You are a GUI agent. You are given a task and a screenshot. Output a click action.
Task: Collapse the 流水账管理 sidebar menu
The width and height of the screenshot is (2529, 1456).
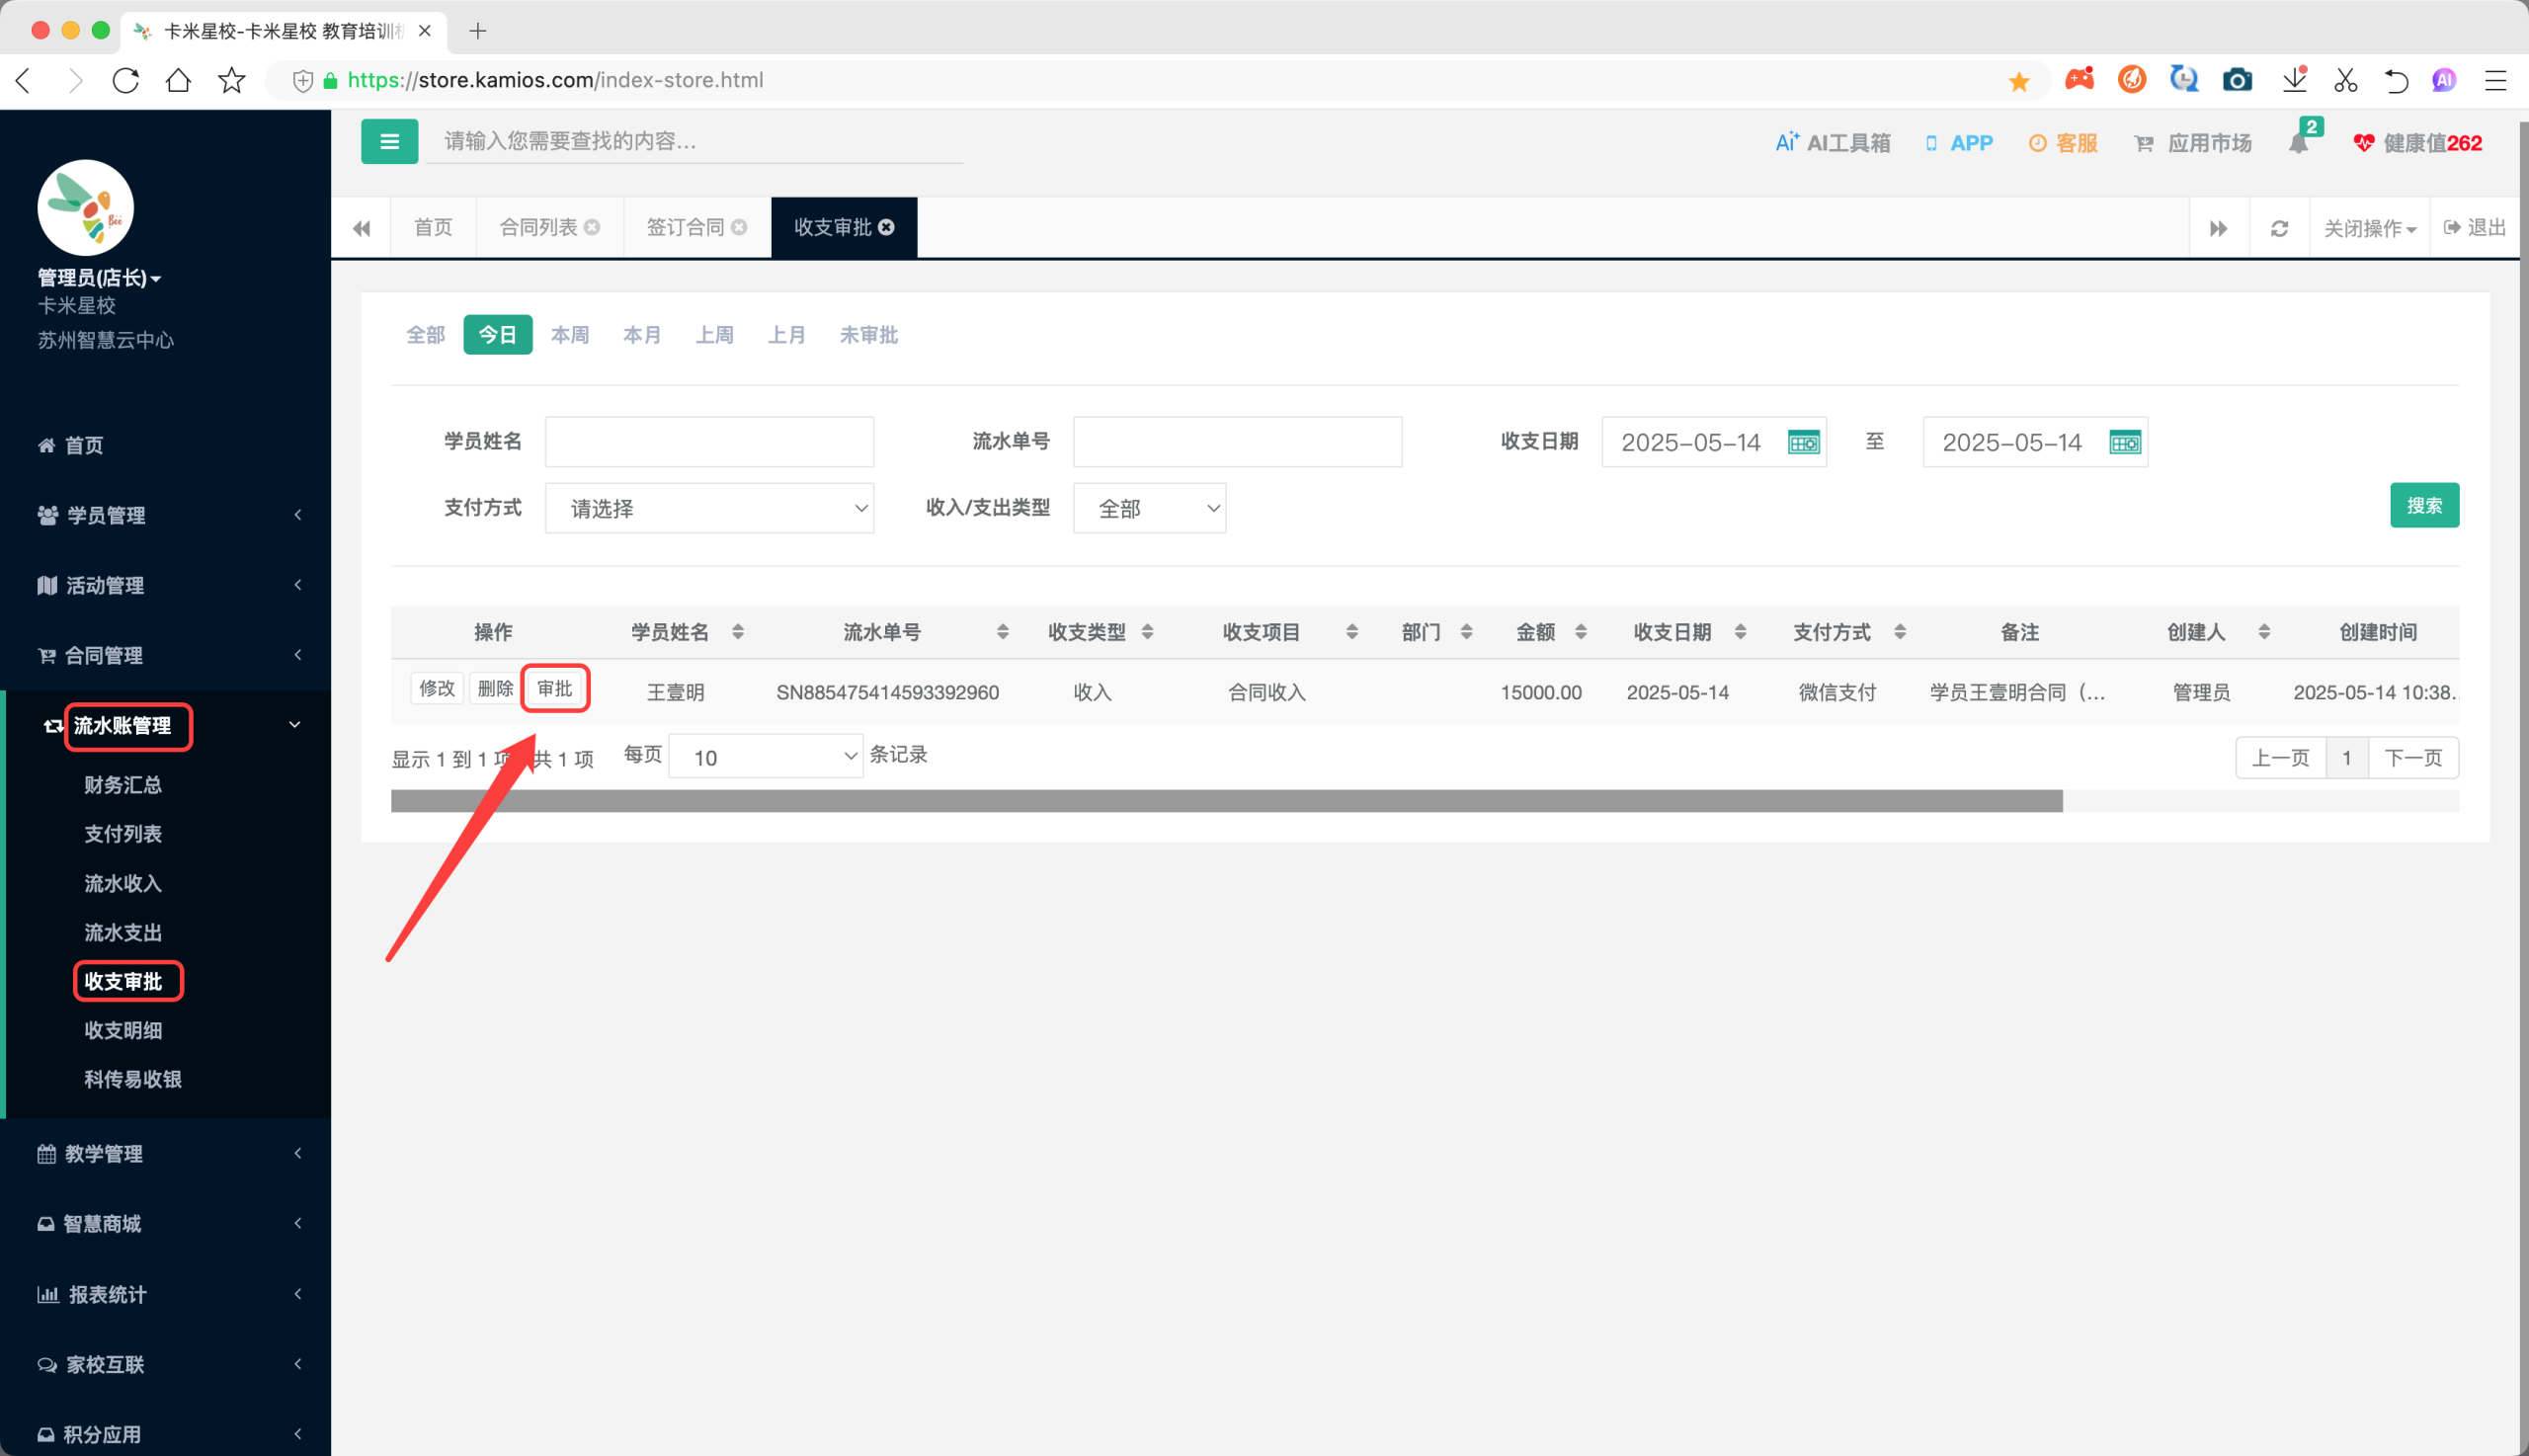(x=166, y=725)
